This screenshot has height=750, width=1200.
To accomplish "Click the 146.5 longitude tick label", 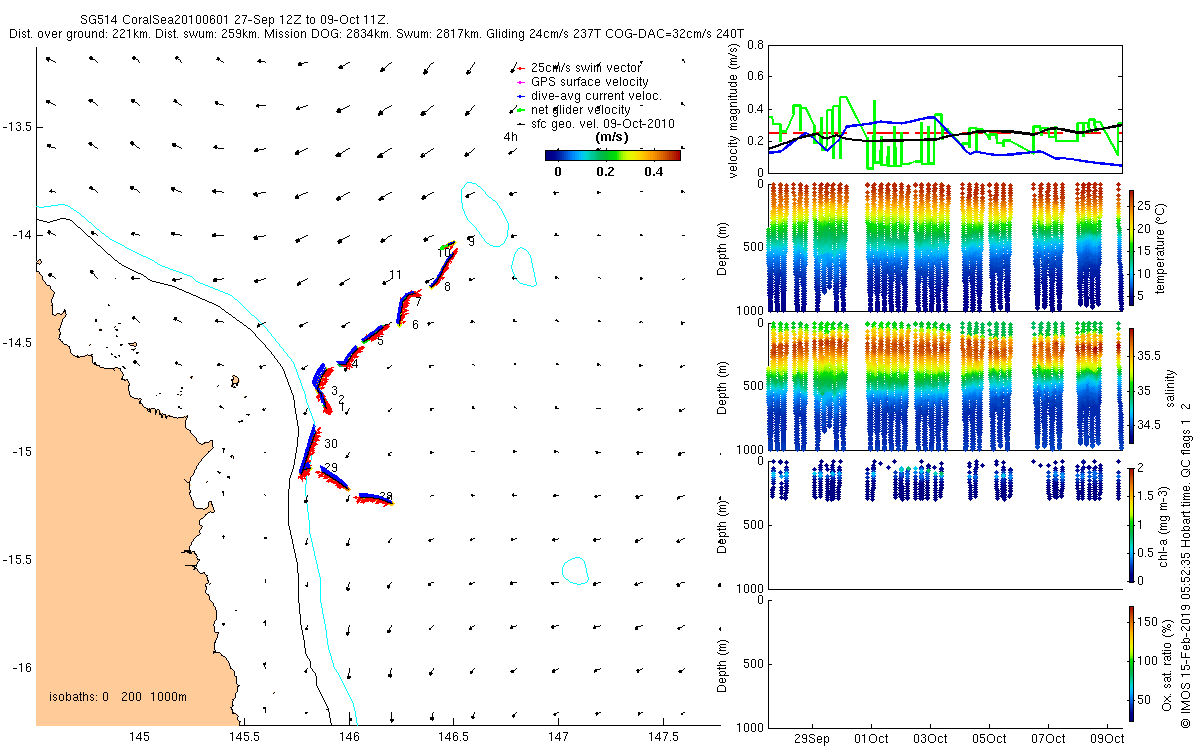I will click(x=453, y=737).
